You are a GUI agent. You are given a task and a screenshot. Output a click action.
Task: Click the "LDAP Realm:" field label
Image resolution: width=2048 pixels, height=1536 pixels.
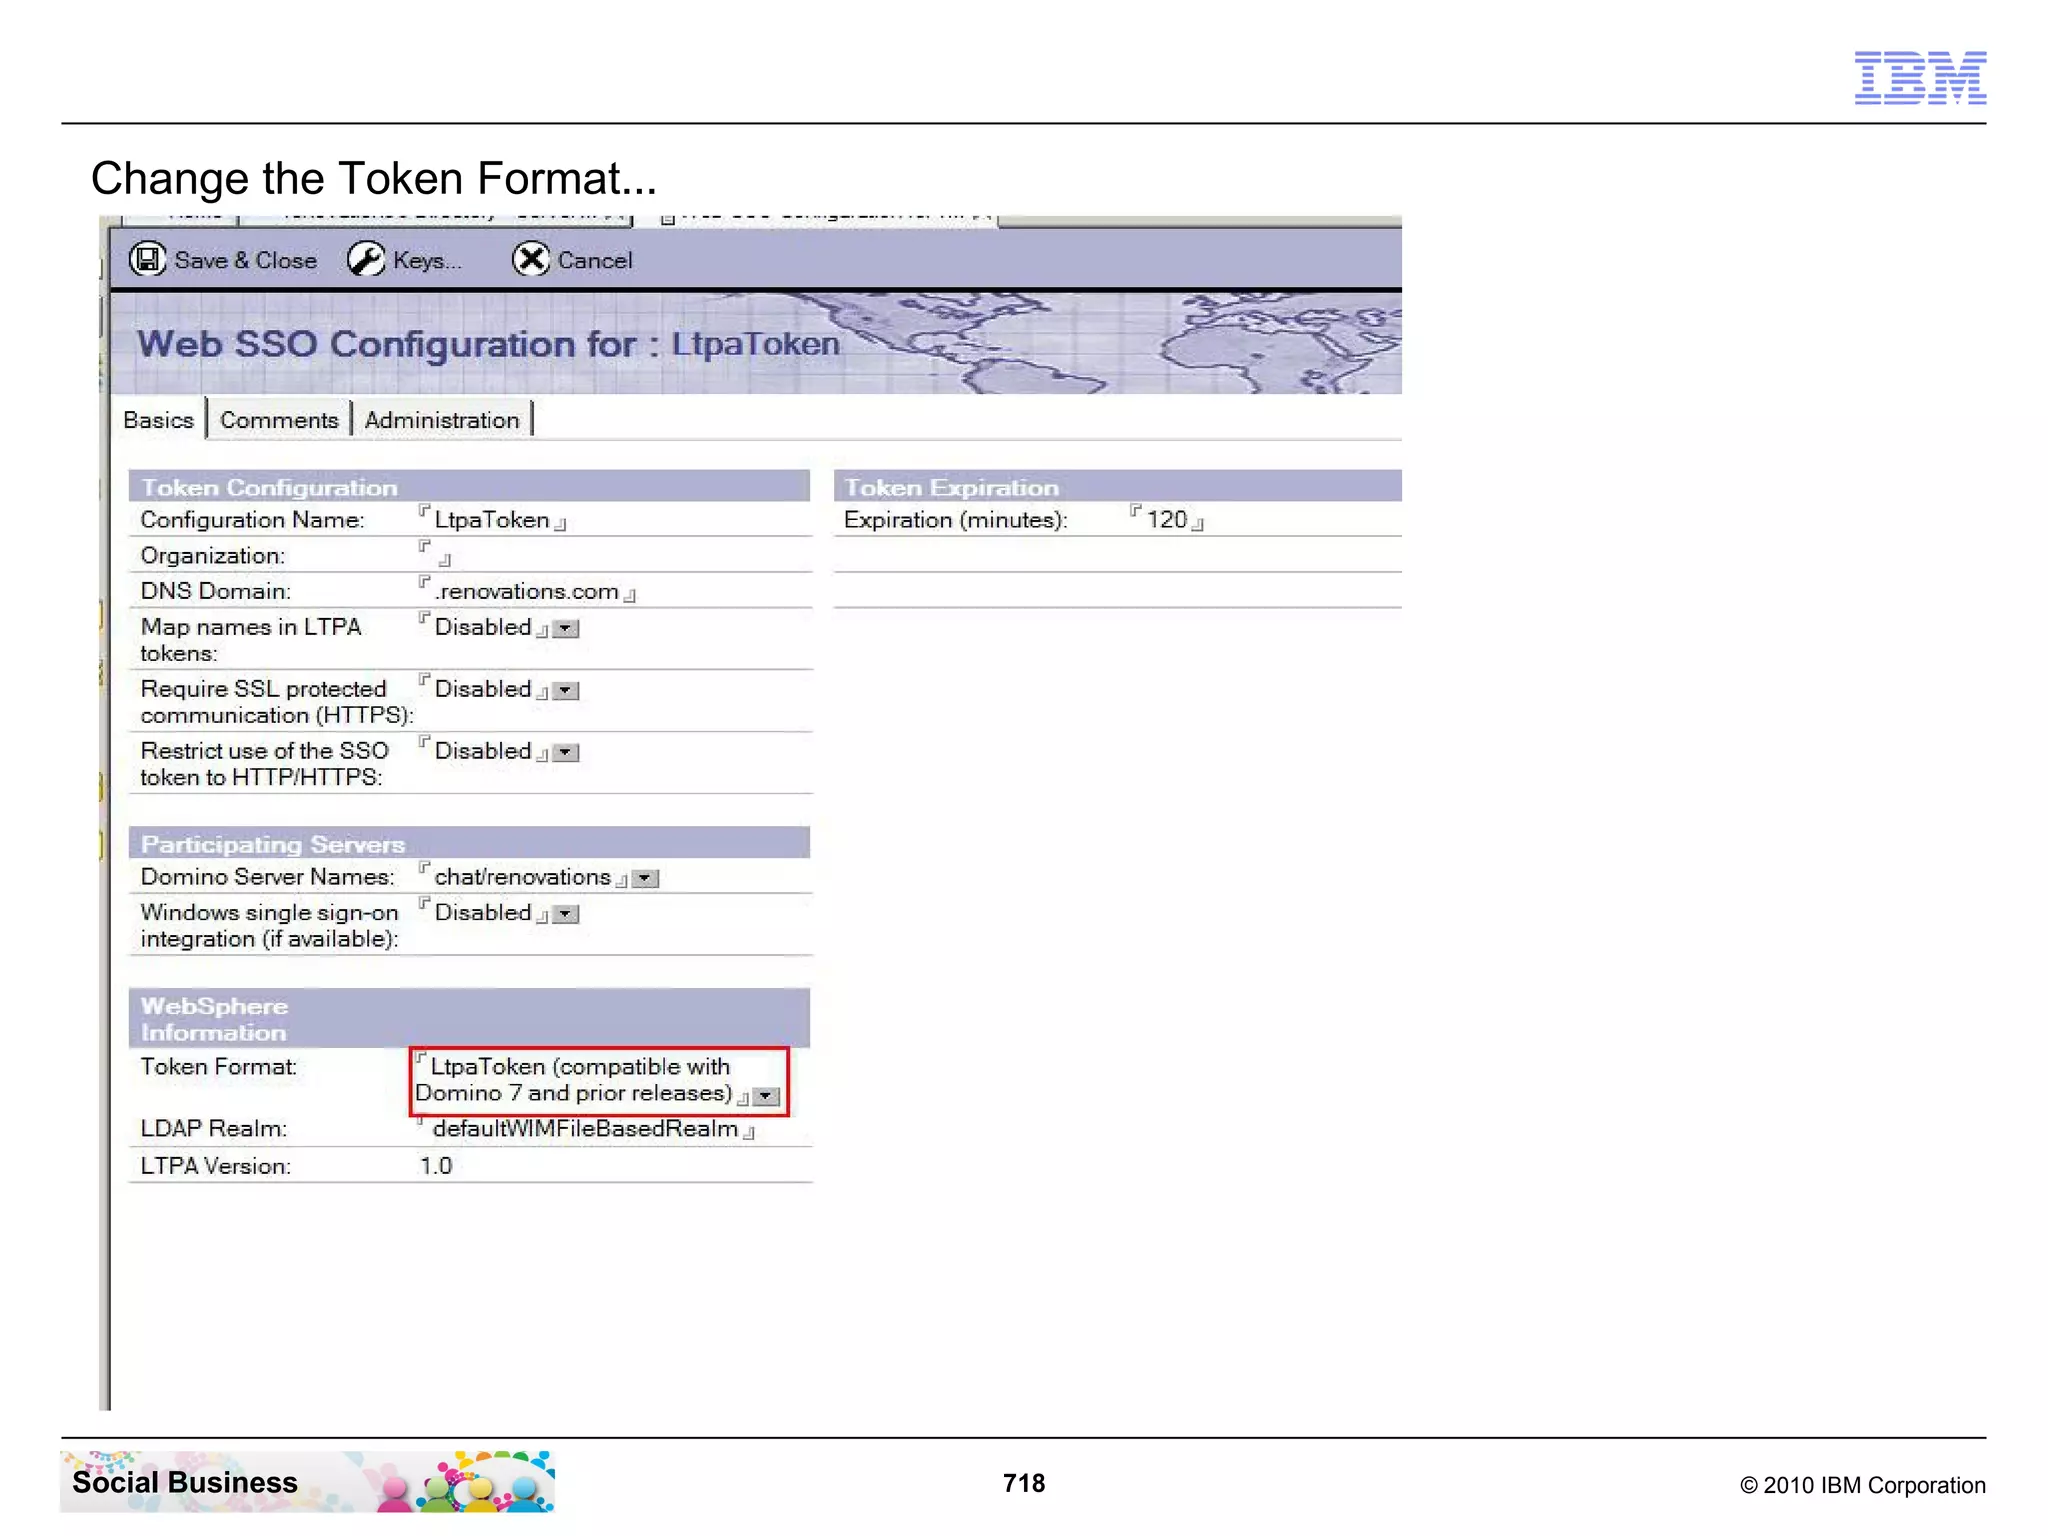(214, 1129)
